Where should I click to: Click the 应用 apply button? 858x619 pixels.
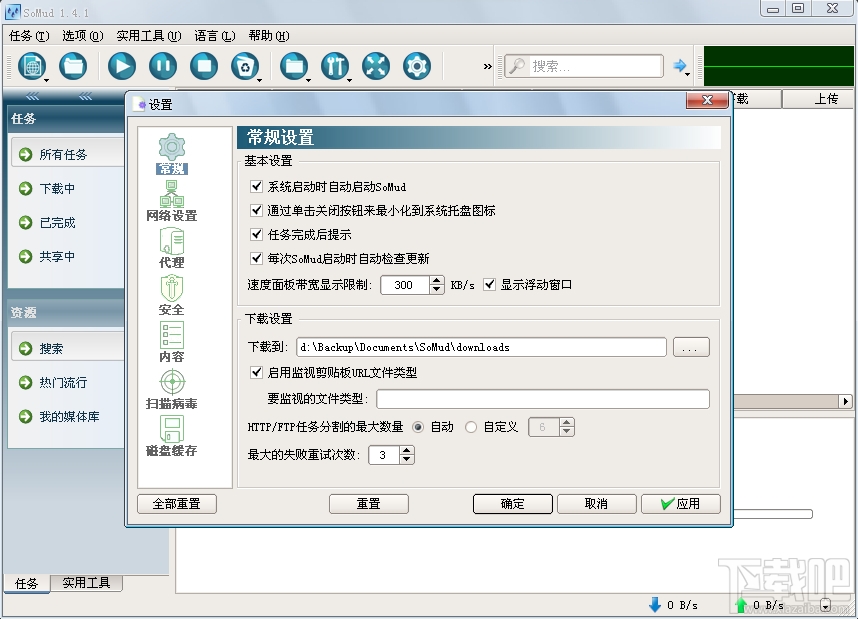(681, 504)
